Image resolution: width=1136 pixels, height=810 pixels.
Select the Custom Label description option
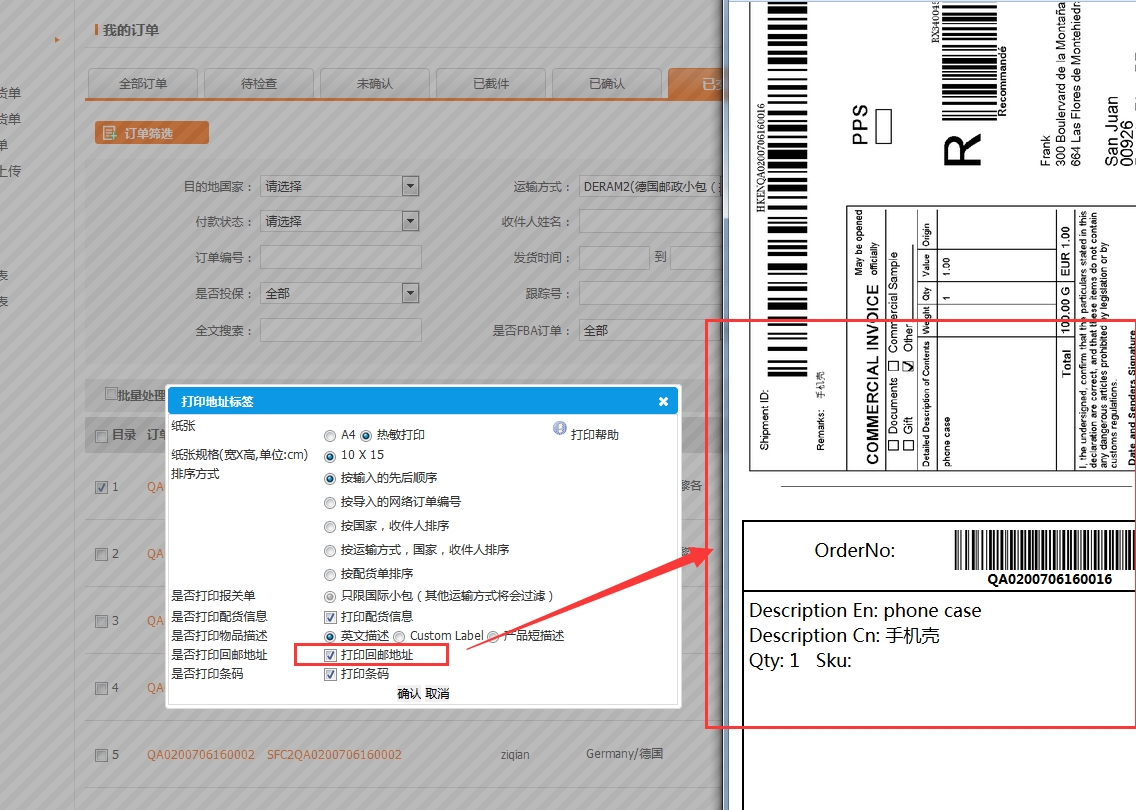399,636
